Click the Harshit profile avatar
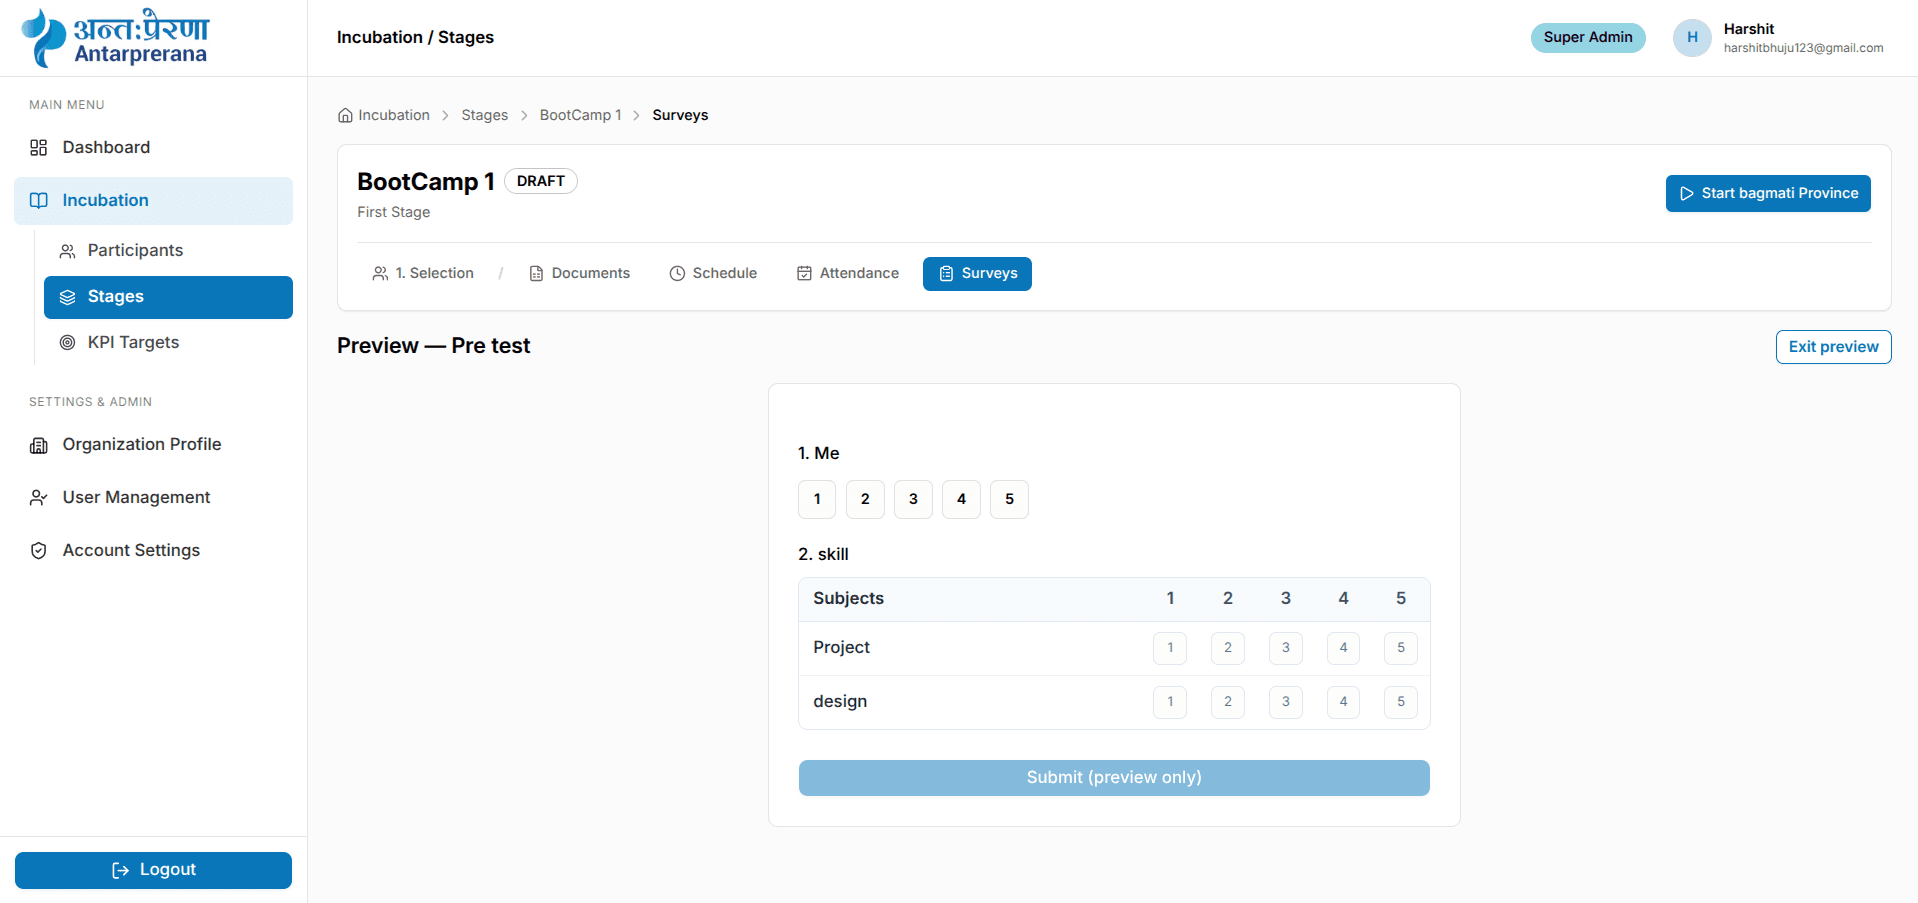Image resolution: width=1918 pixels, height=903 pixels. coord(1692,38)
